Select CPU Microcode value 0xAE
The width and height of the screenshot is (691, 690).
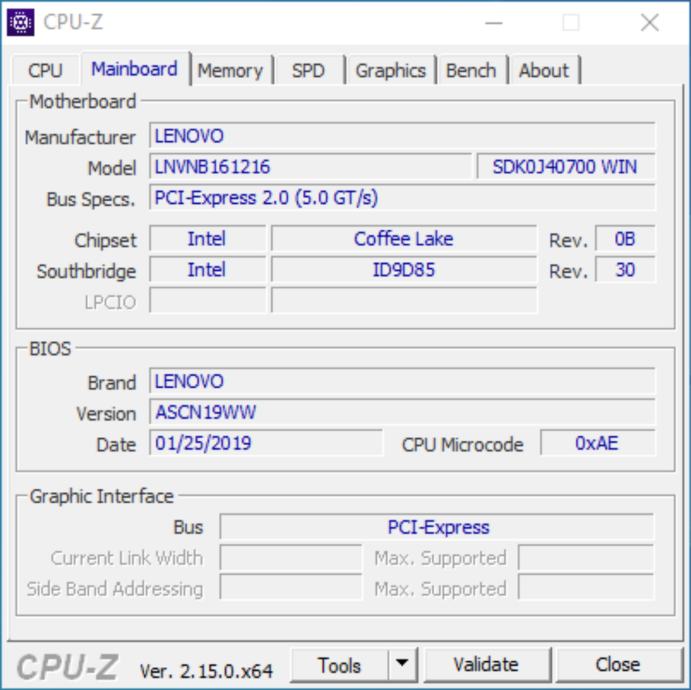click(598, 443)
